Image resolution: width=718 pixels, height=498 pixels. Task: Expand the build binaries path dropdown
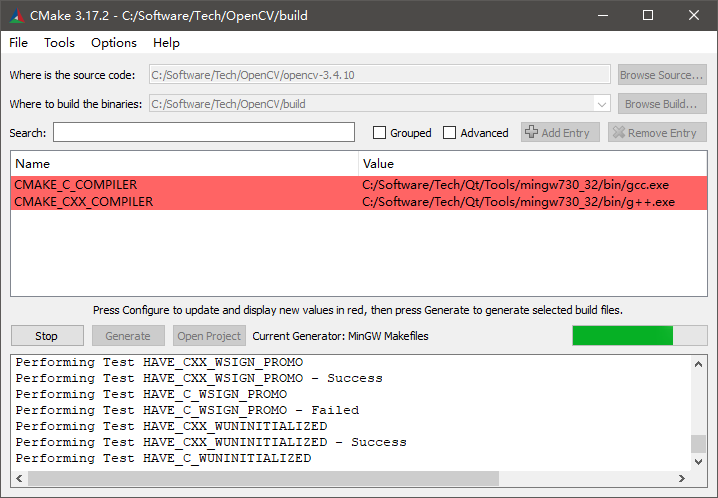602,104
